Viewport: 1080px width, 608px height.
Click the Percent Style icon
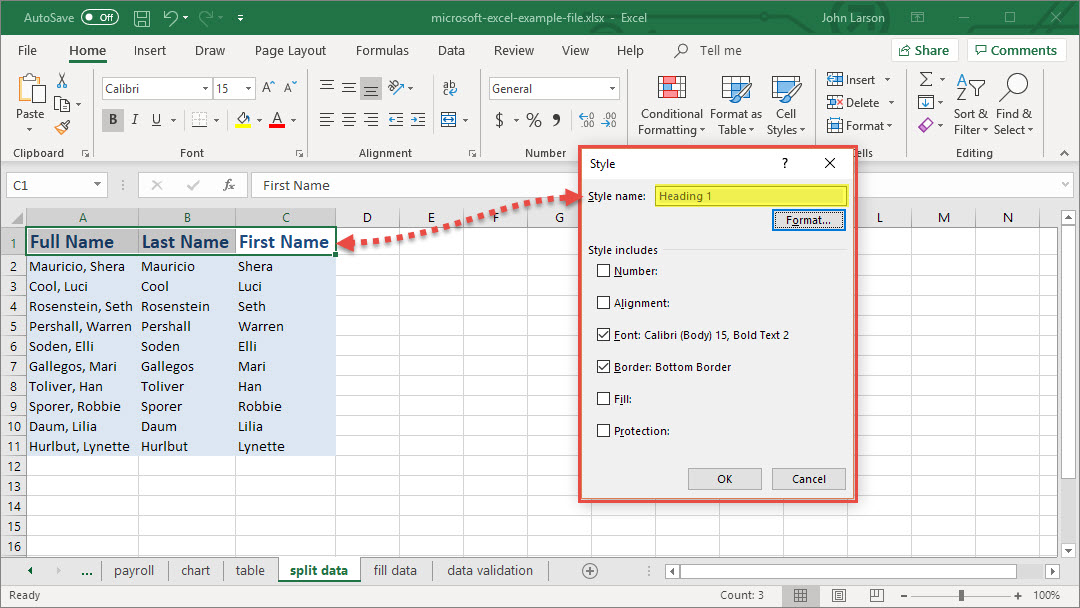(x=534, y=120)
